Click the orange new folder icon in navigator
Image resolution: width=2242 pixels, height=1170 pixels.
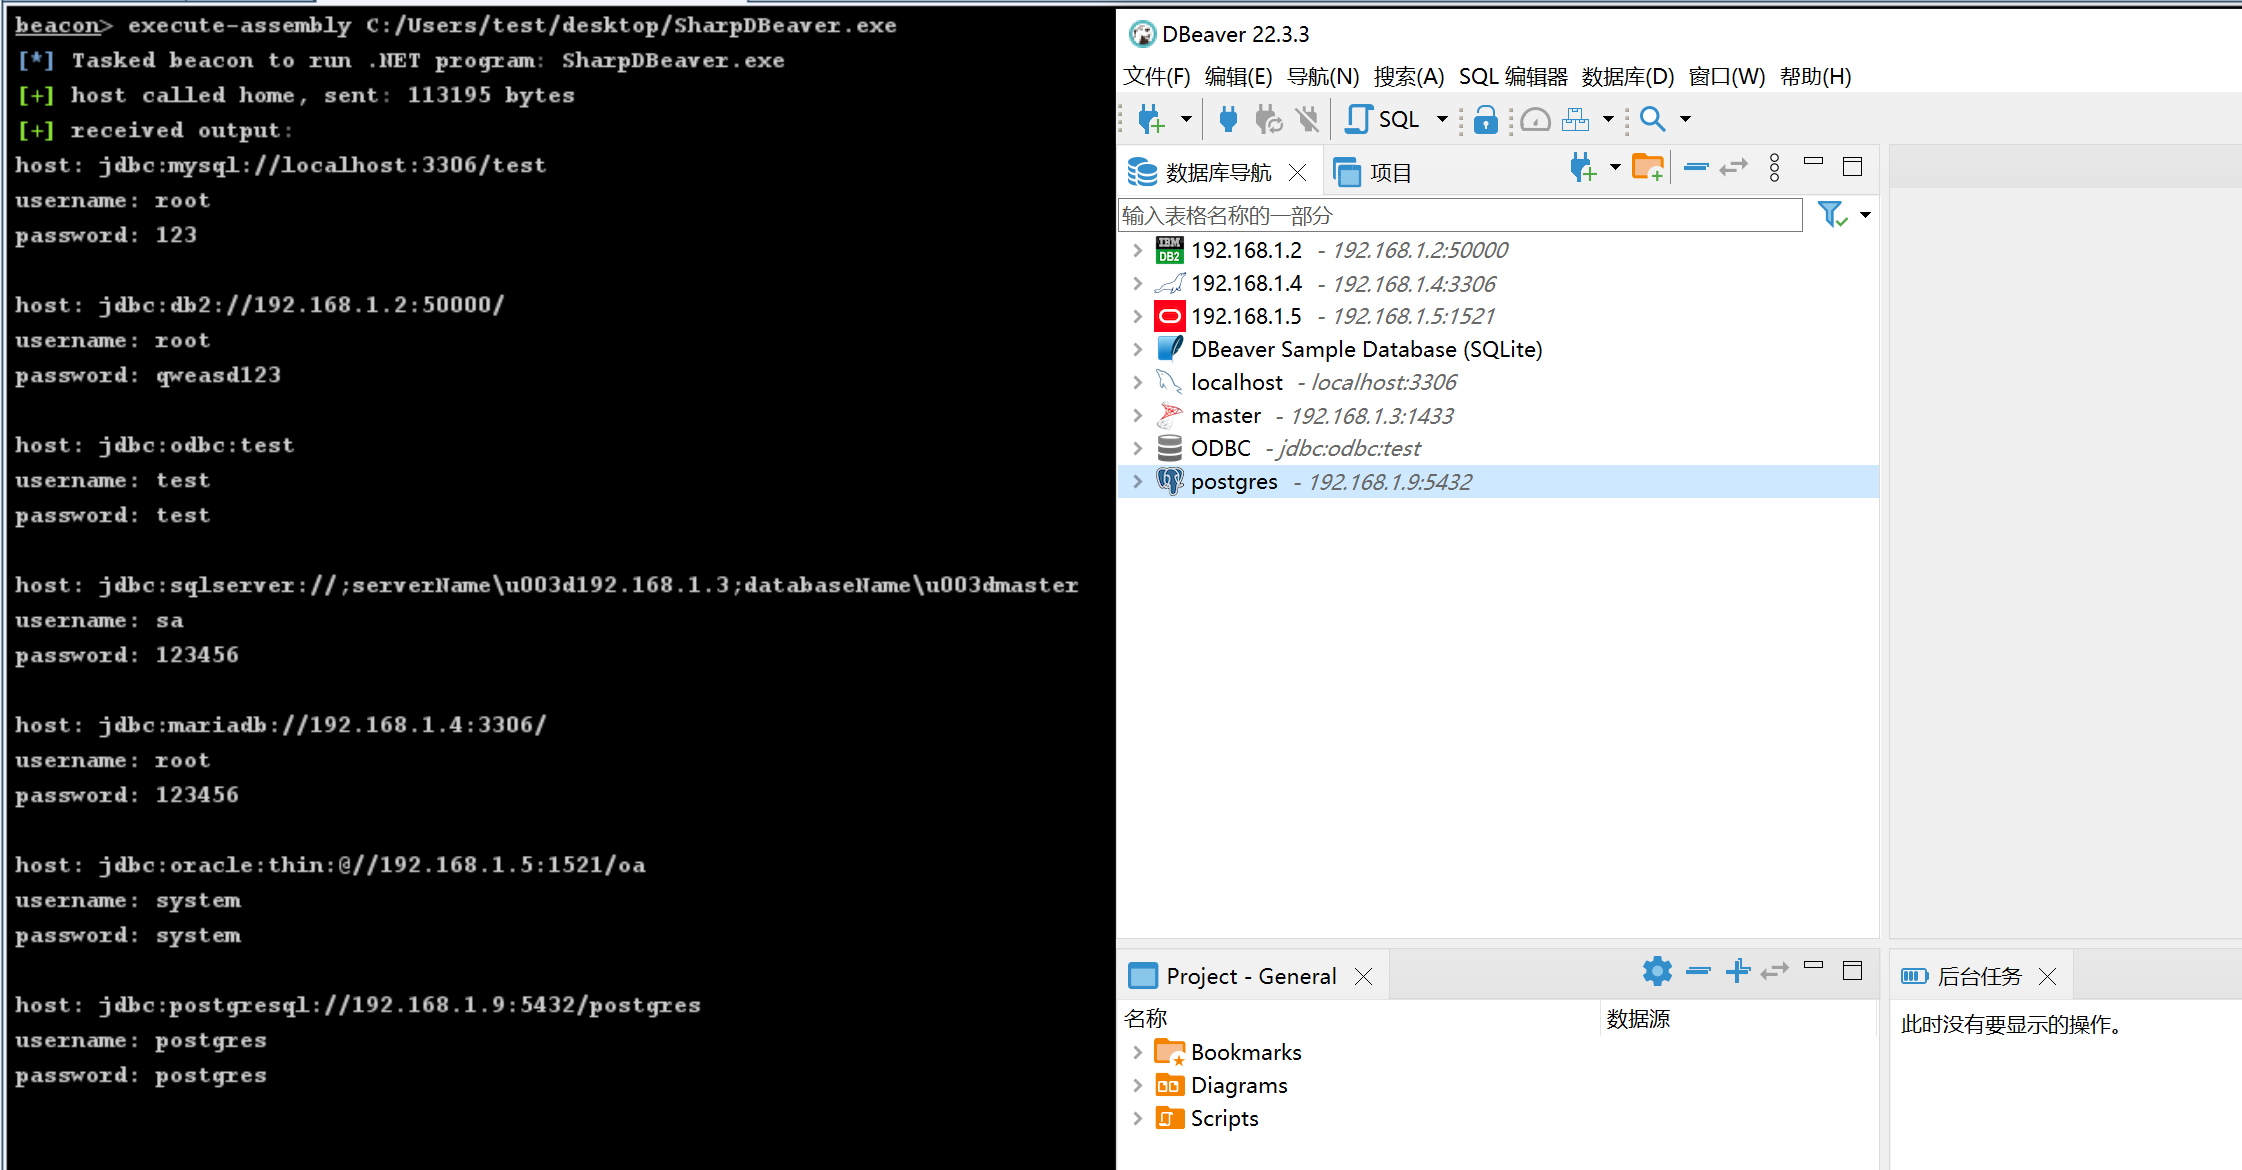(1647, 168)
